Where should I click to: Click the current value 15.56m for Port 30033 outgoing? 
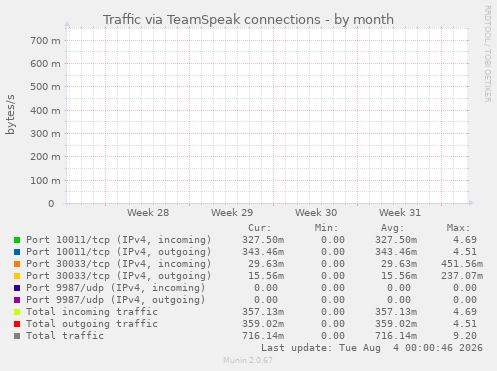tap(266, 276)
